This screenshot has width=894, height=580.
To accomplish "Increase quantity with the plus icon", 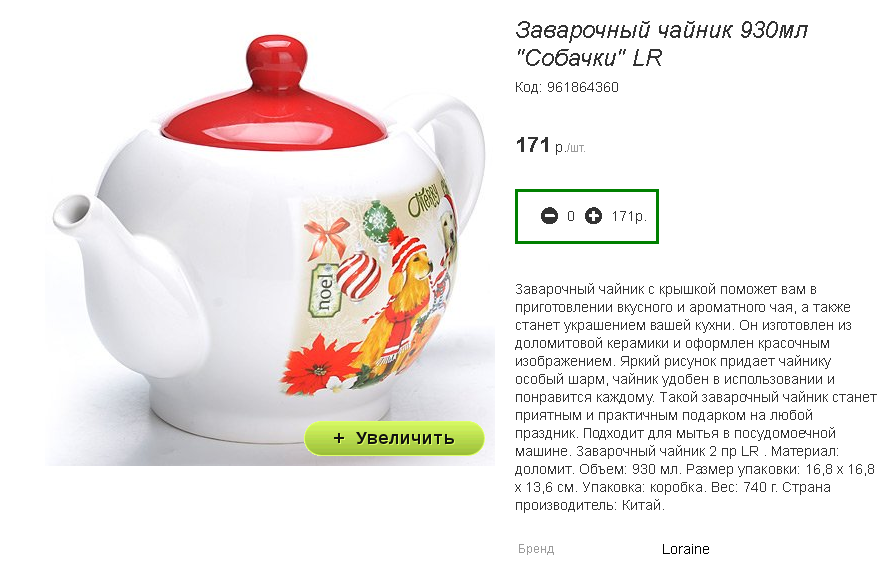I will [x=594, y=216].
